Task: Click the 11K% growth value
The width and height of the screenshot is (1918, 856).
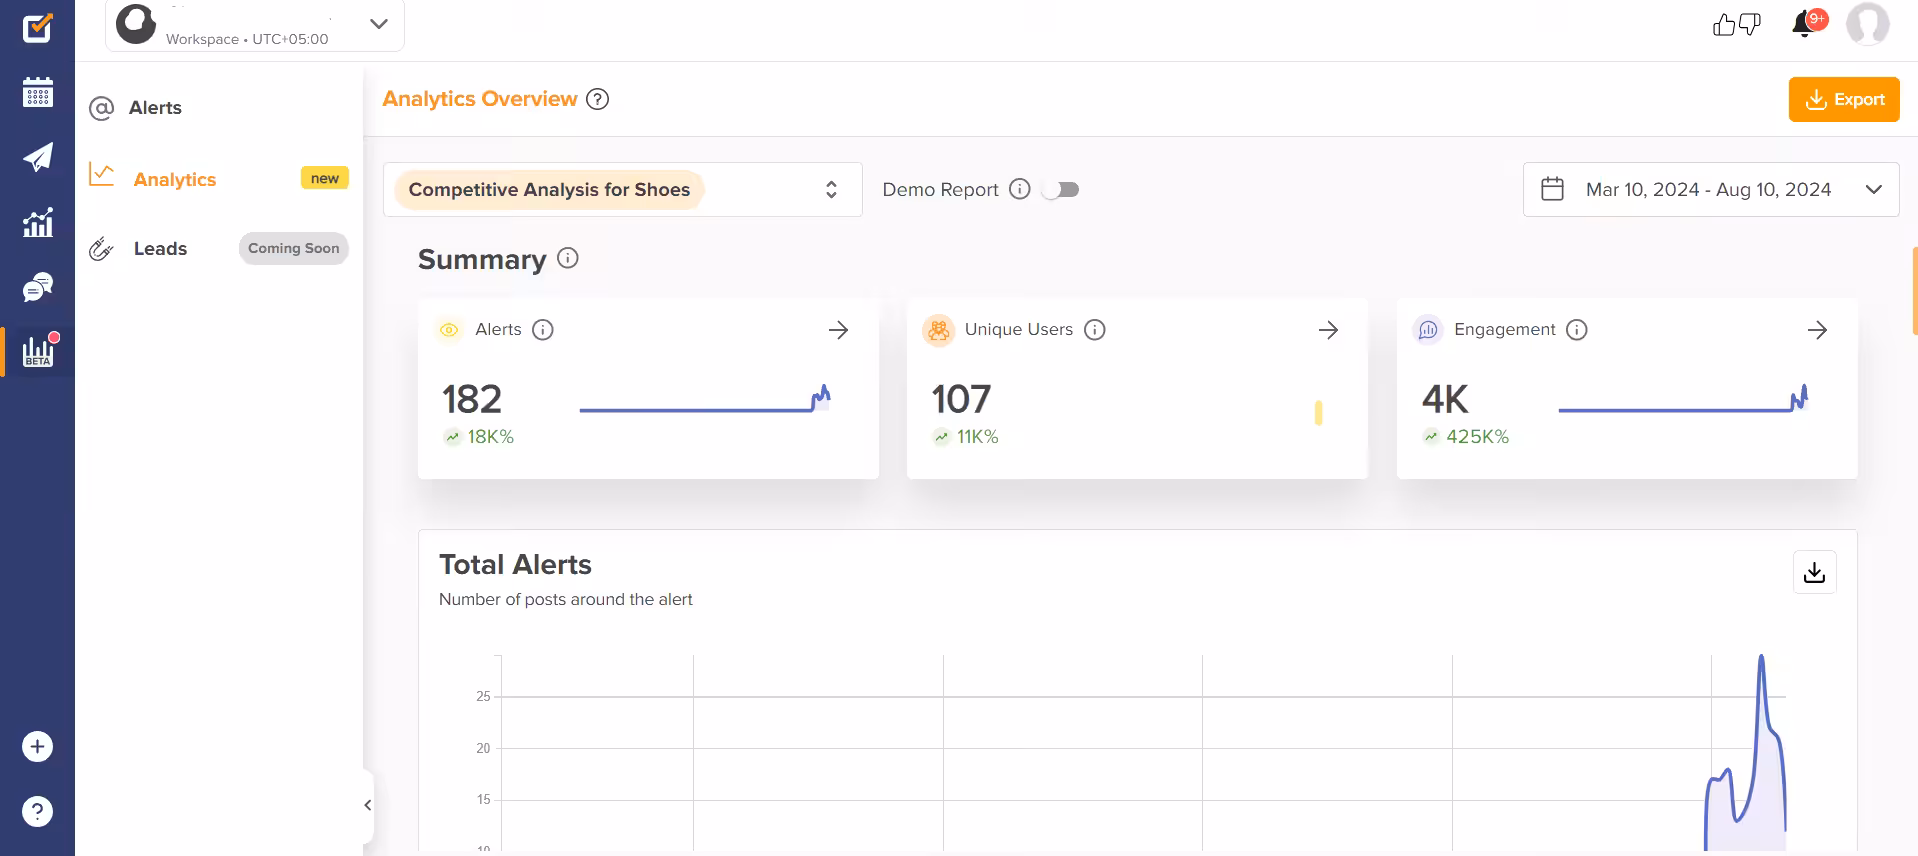Action: [977, 437]
